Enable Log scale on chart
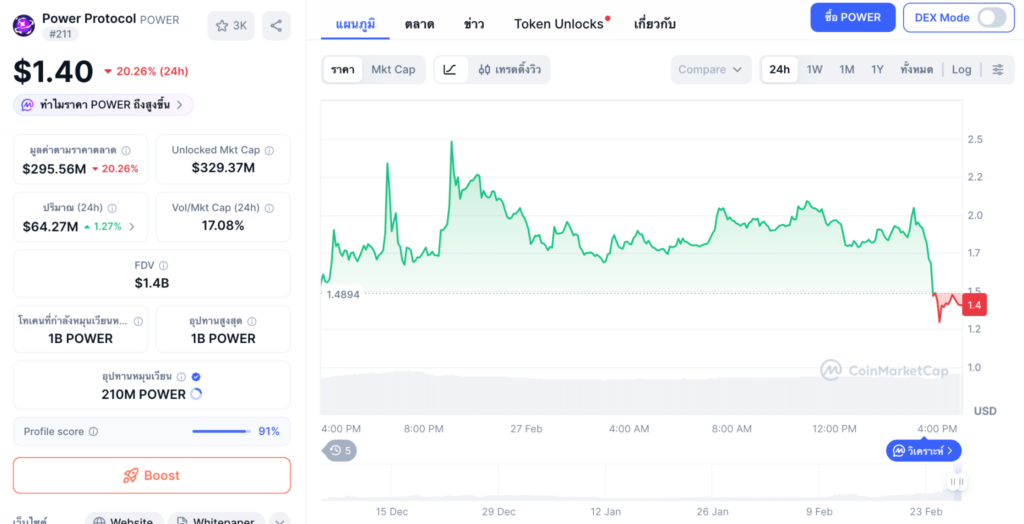The height and width of the screenshot is (524, 1024). 961,69
